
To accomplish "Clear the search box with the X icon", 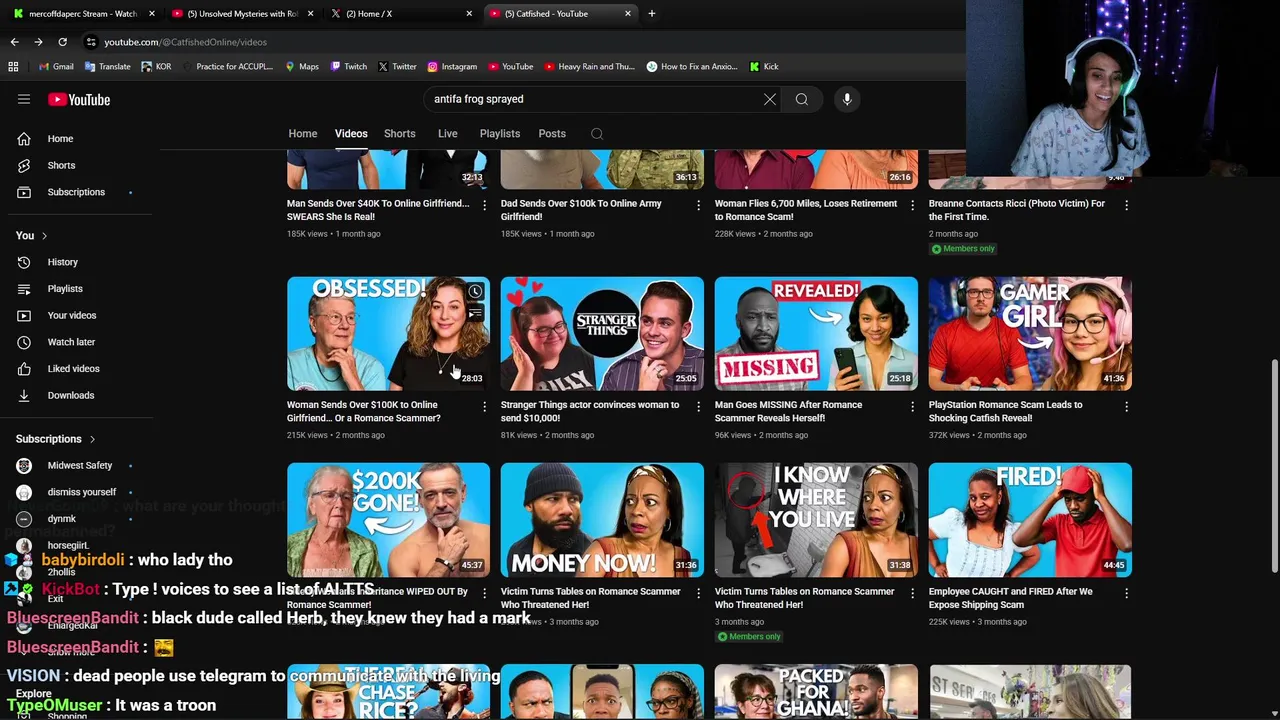I will coord(770,99).
